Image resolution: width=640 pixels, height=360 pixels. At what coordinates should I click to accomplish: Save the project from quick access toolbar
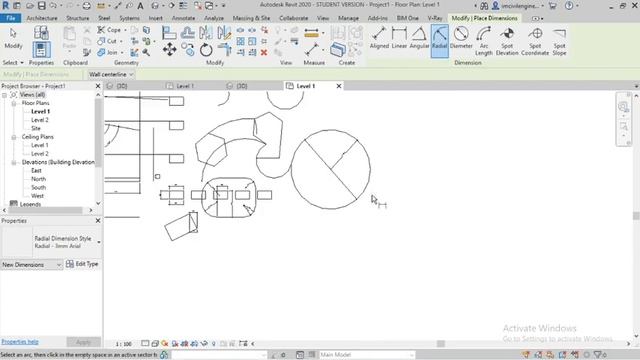(x=41, y=6)
